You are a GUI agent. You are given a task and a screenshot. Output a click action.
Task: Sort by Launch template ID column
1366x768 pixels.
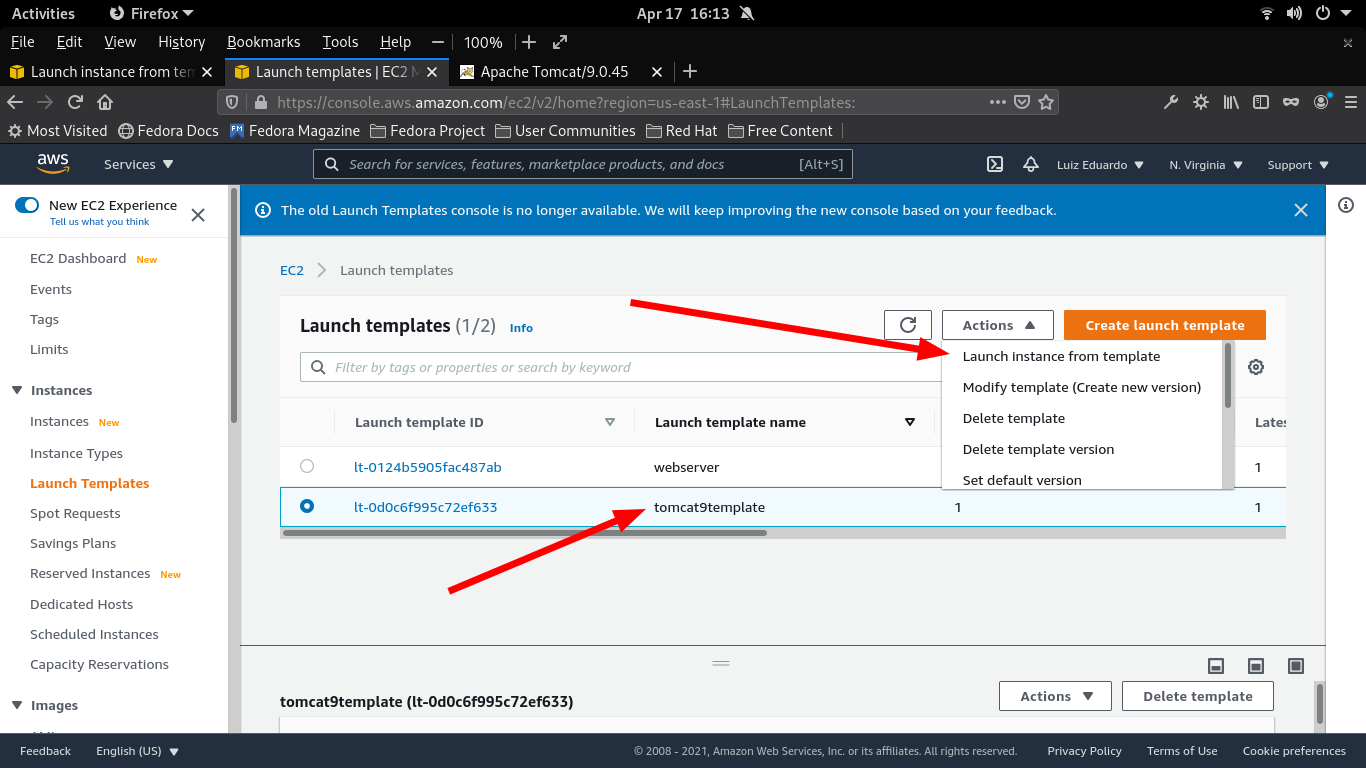point(610,422)
